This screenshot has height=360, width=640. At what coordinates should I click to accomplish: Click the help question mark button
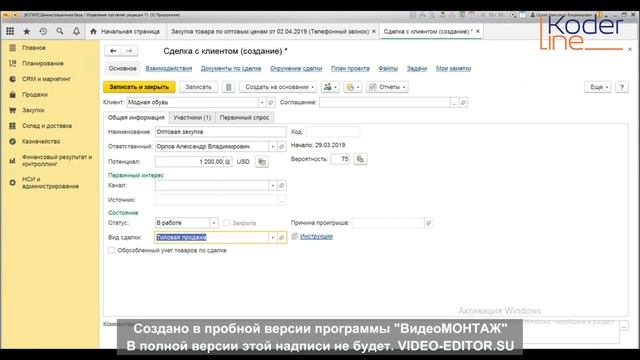(x=622, y=87)
